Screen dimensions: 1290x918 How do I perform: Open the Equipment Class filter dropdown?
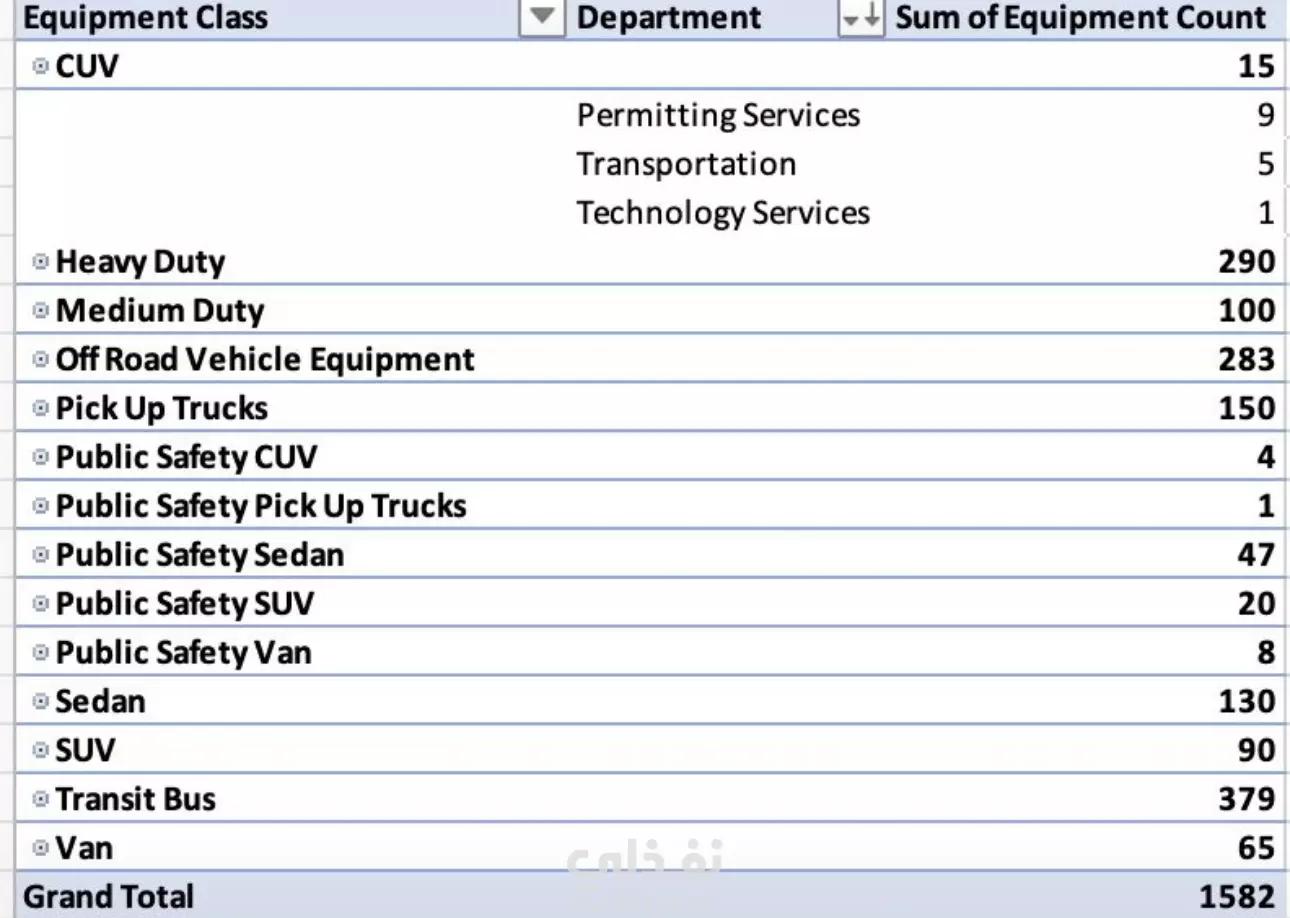(x=543, y=18)
